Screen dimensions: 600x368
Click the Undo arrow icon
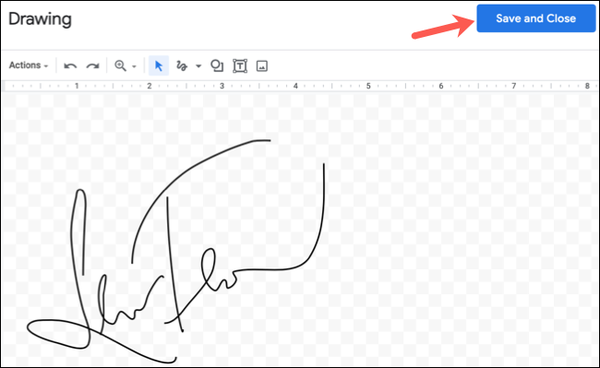coord(70,66)
